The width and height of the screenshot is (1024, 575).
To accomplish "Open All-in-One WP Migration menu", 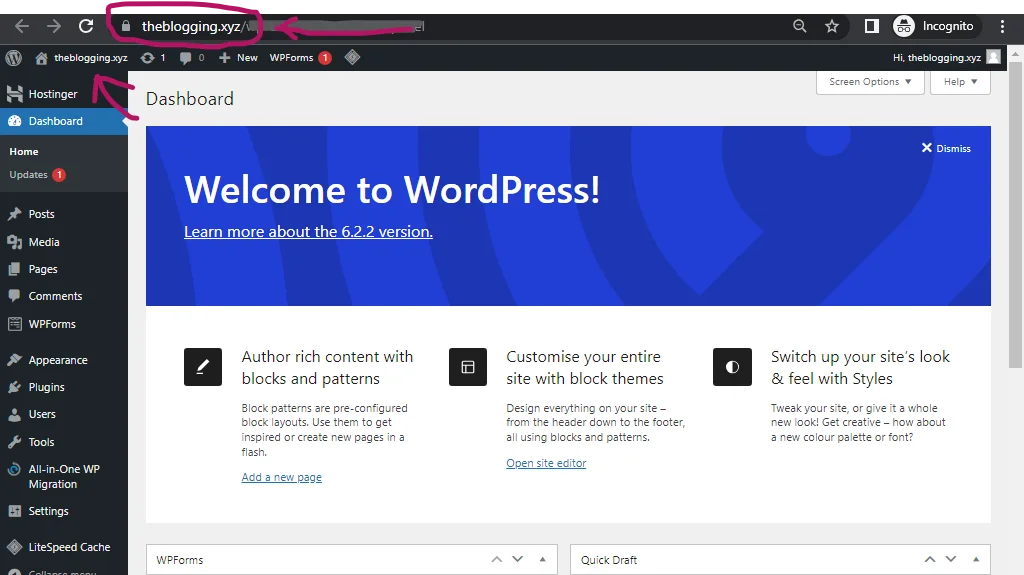I will click(64, 476).
